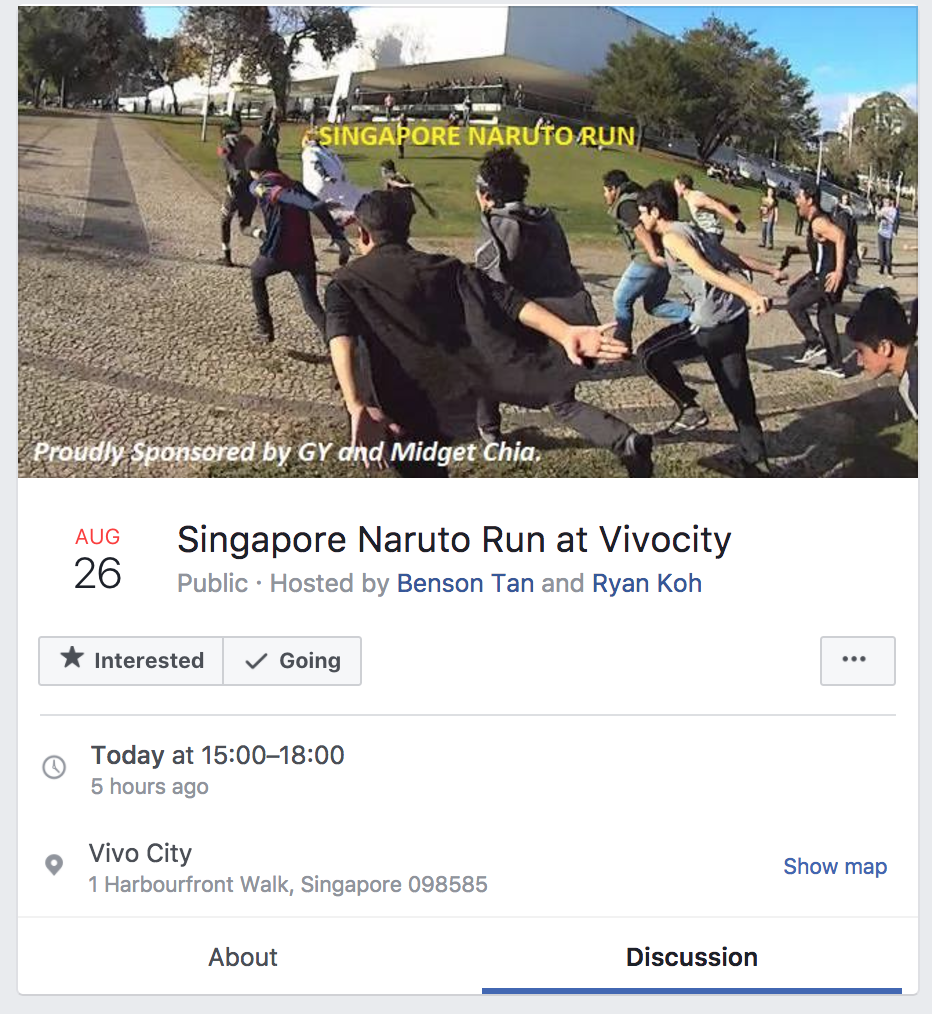Click the AUG 26 date badge

click(98, 559)
